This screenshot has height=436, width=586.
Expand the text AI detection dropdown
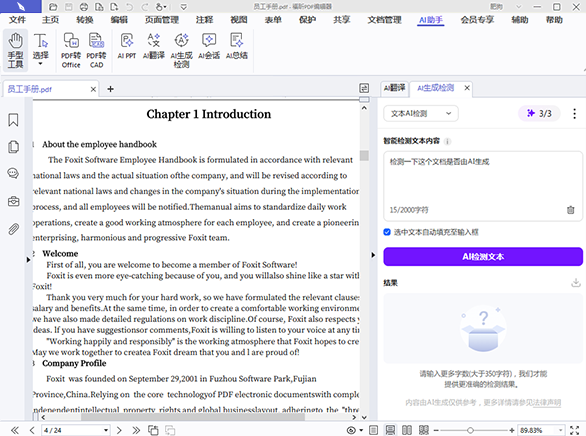421,114
